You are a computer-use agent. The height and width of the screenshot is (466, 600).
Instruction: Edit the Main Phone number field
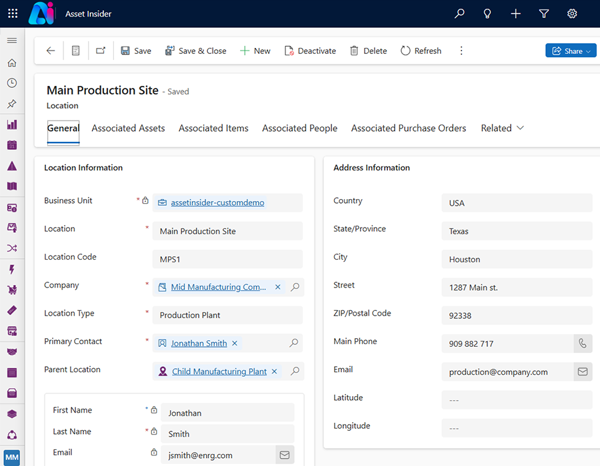point(507,344)
